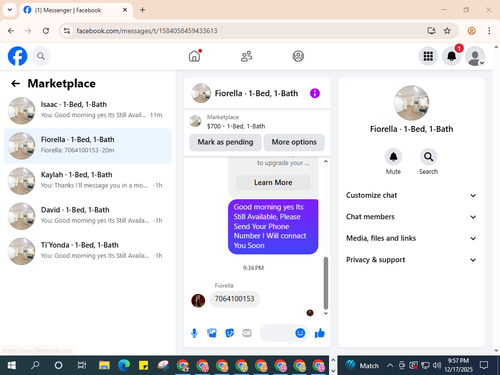
Task: Click chat scrollbar down arrow
Action: click(326, 313)
